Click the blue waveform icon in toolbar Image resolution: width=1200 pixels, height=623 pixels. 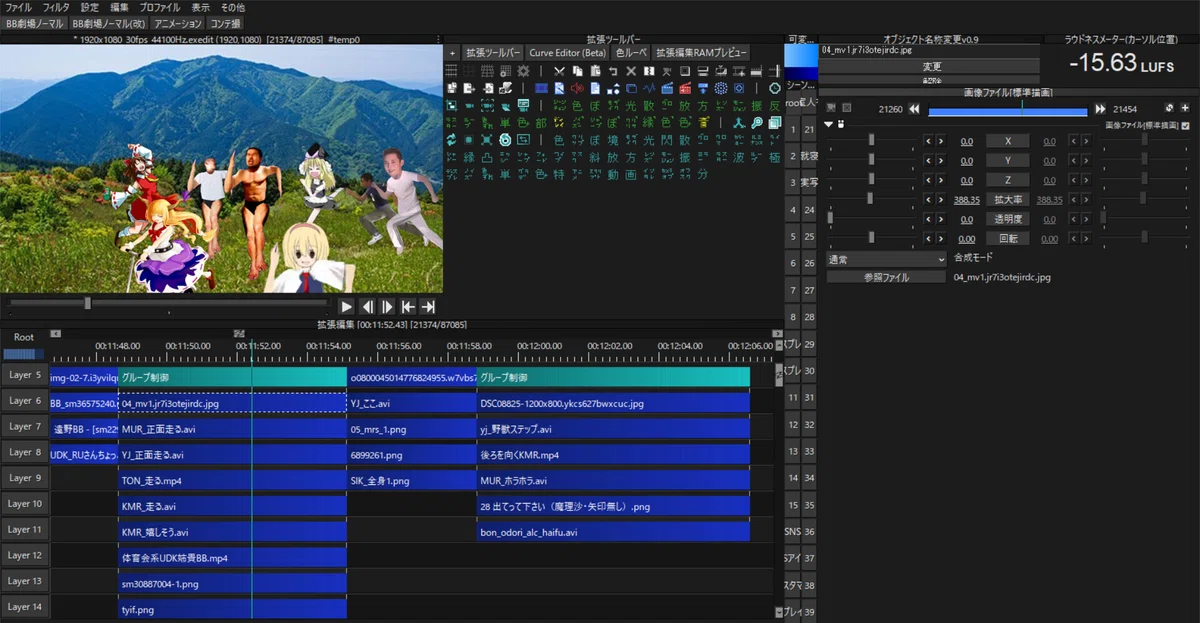(649, 88)
